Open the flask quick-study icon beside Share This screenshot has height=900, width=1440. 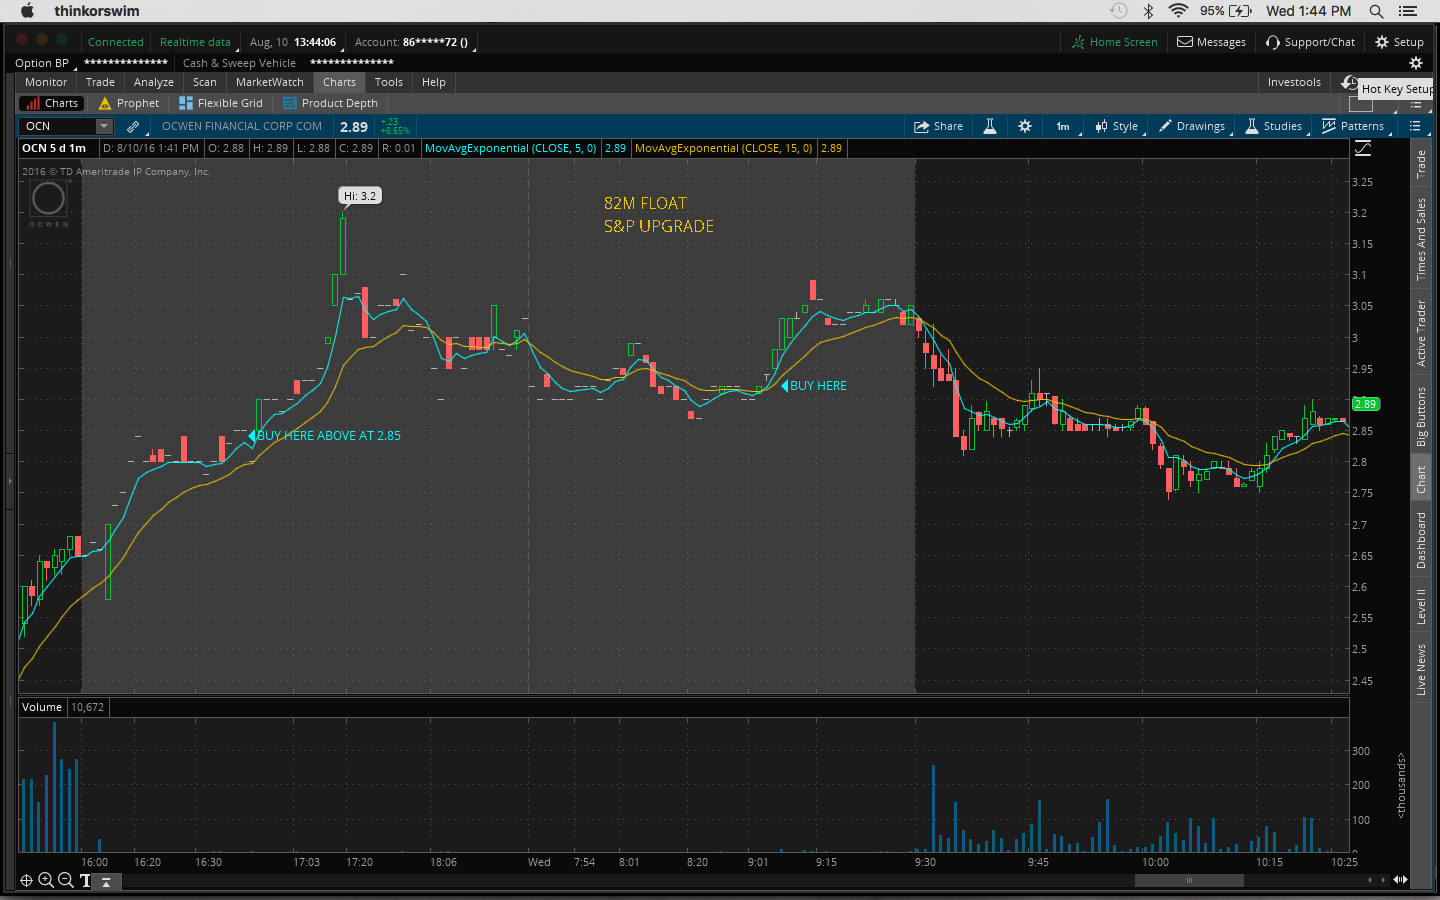tap(990, 126)
